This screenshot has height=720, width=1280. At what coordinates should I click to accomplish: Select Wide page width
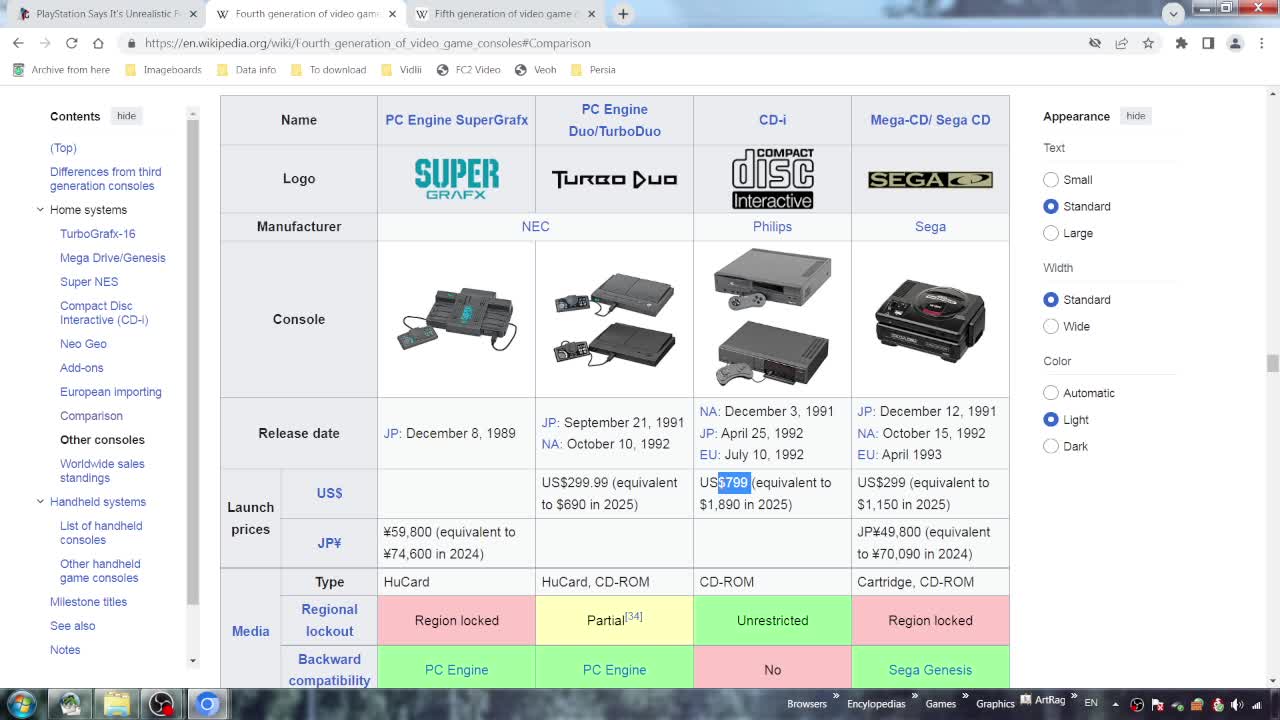(x=1051, y=326)
